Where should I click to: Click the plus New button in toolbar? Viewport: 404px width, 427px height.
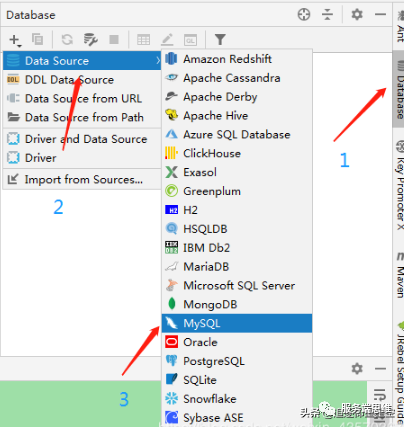click(15, 40)
